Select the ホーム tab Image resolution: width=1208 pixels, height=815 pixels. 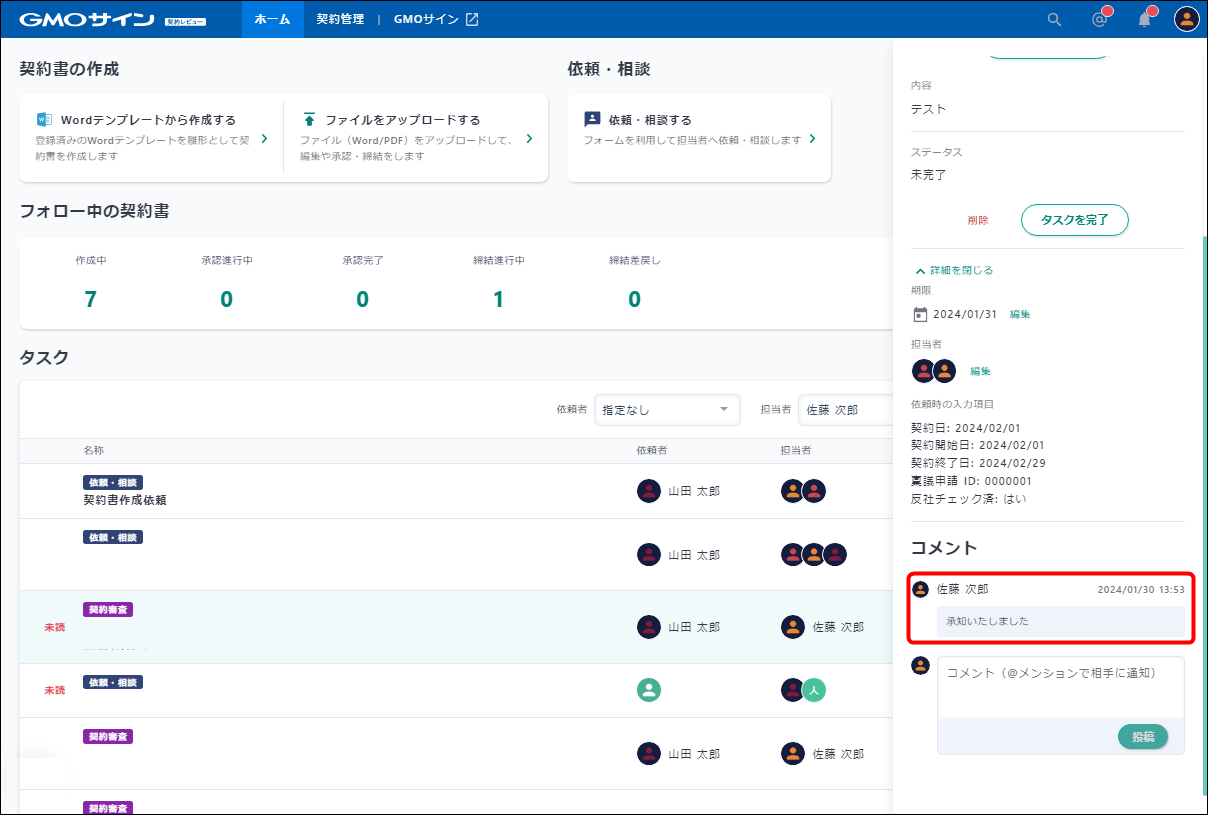pyautogui.click(x=272, y=19)
